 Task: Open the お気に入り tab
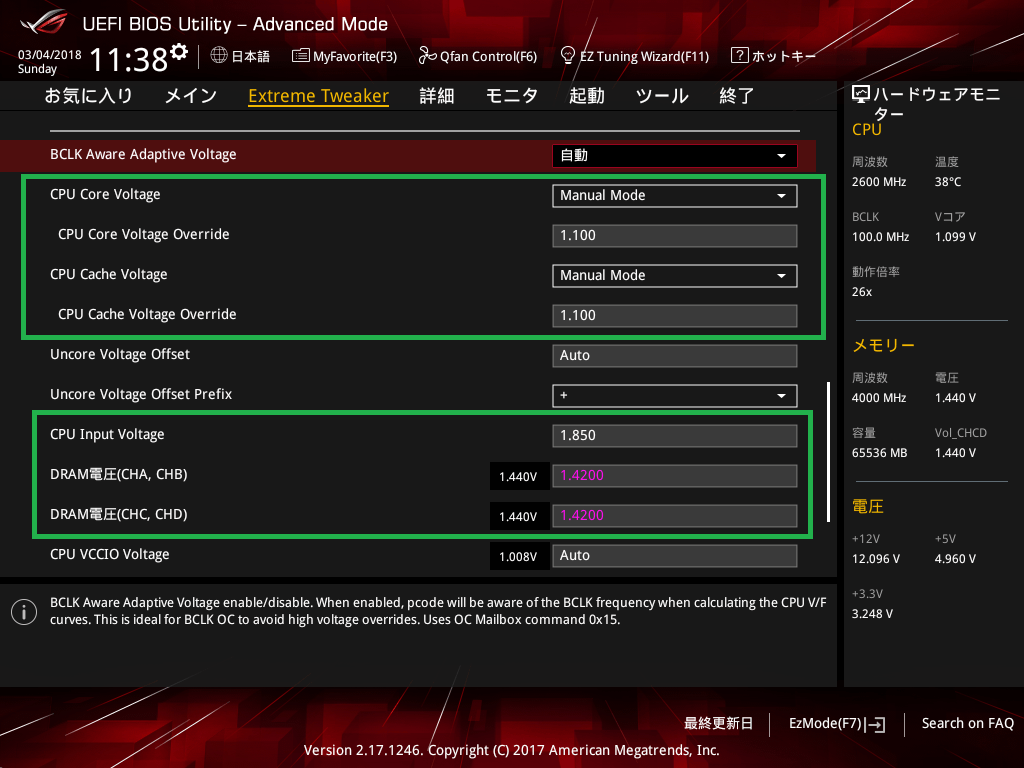click(x=89, y=96)
